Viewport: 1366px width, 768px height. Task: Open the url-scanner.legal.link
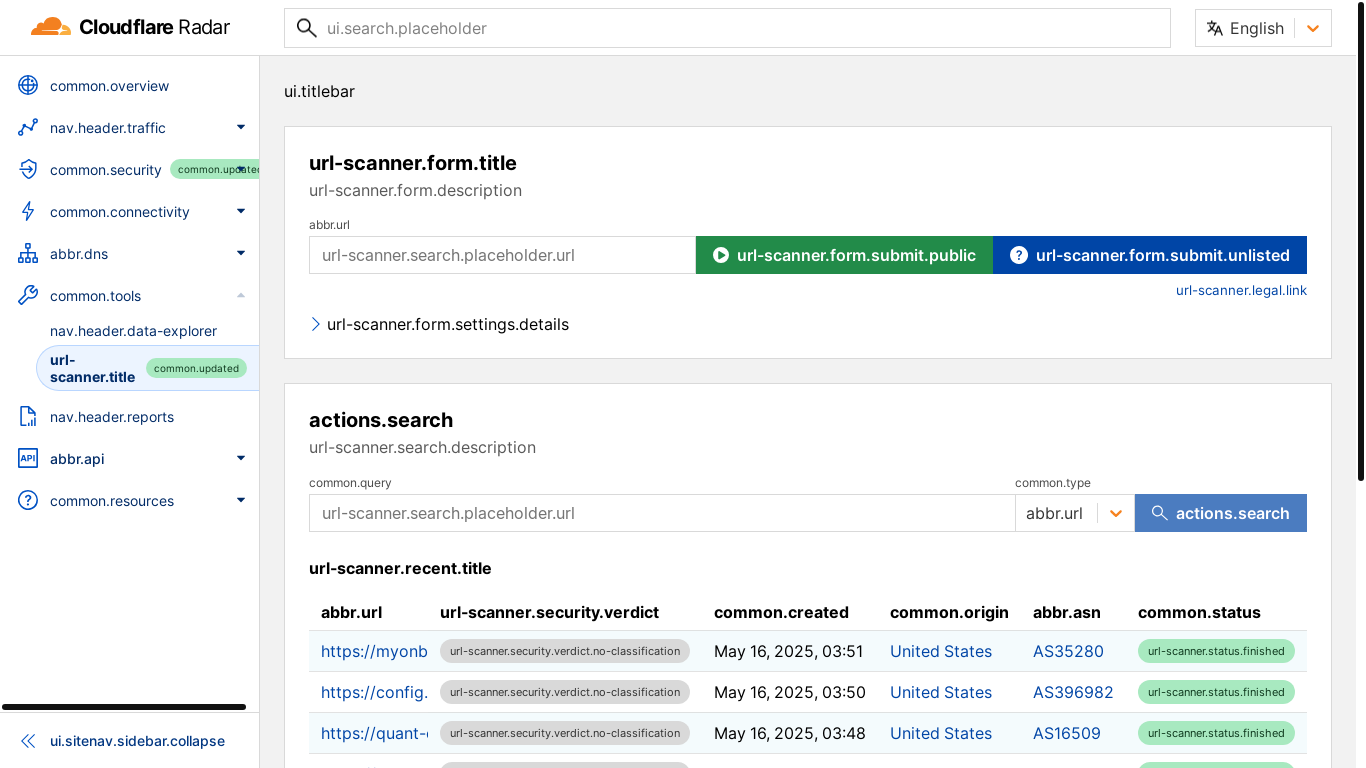point(1241,291)
